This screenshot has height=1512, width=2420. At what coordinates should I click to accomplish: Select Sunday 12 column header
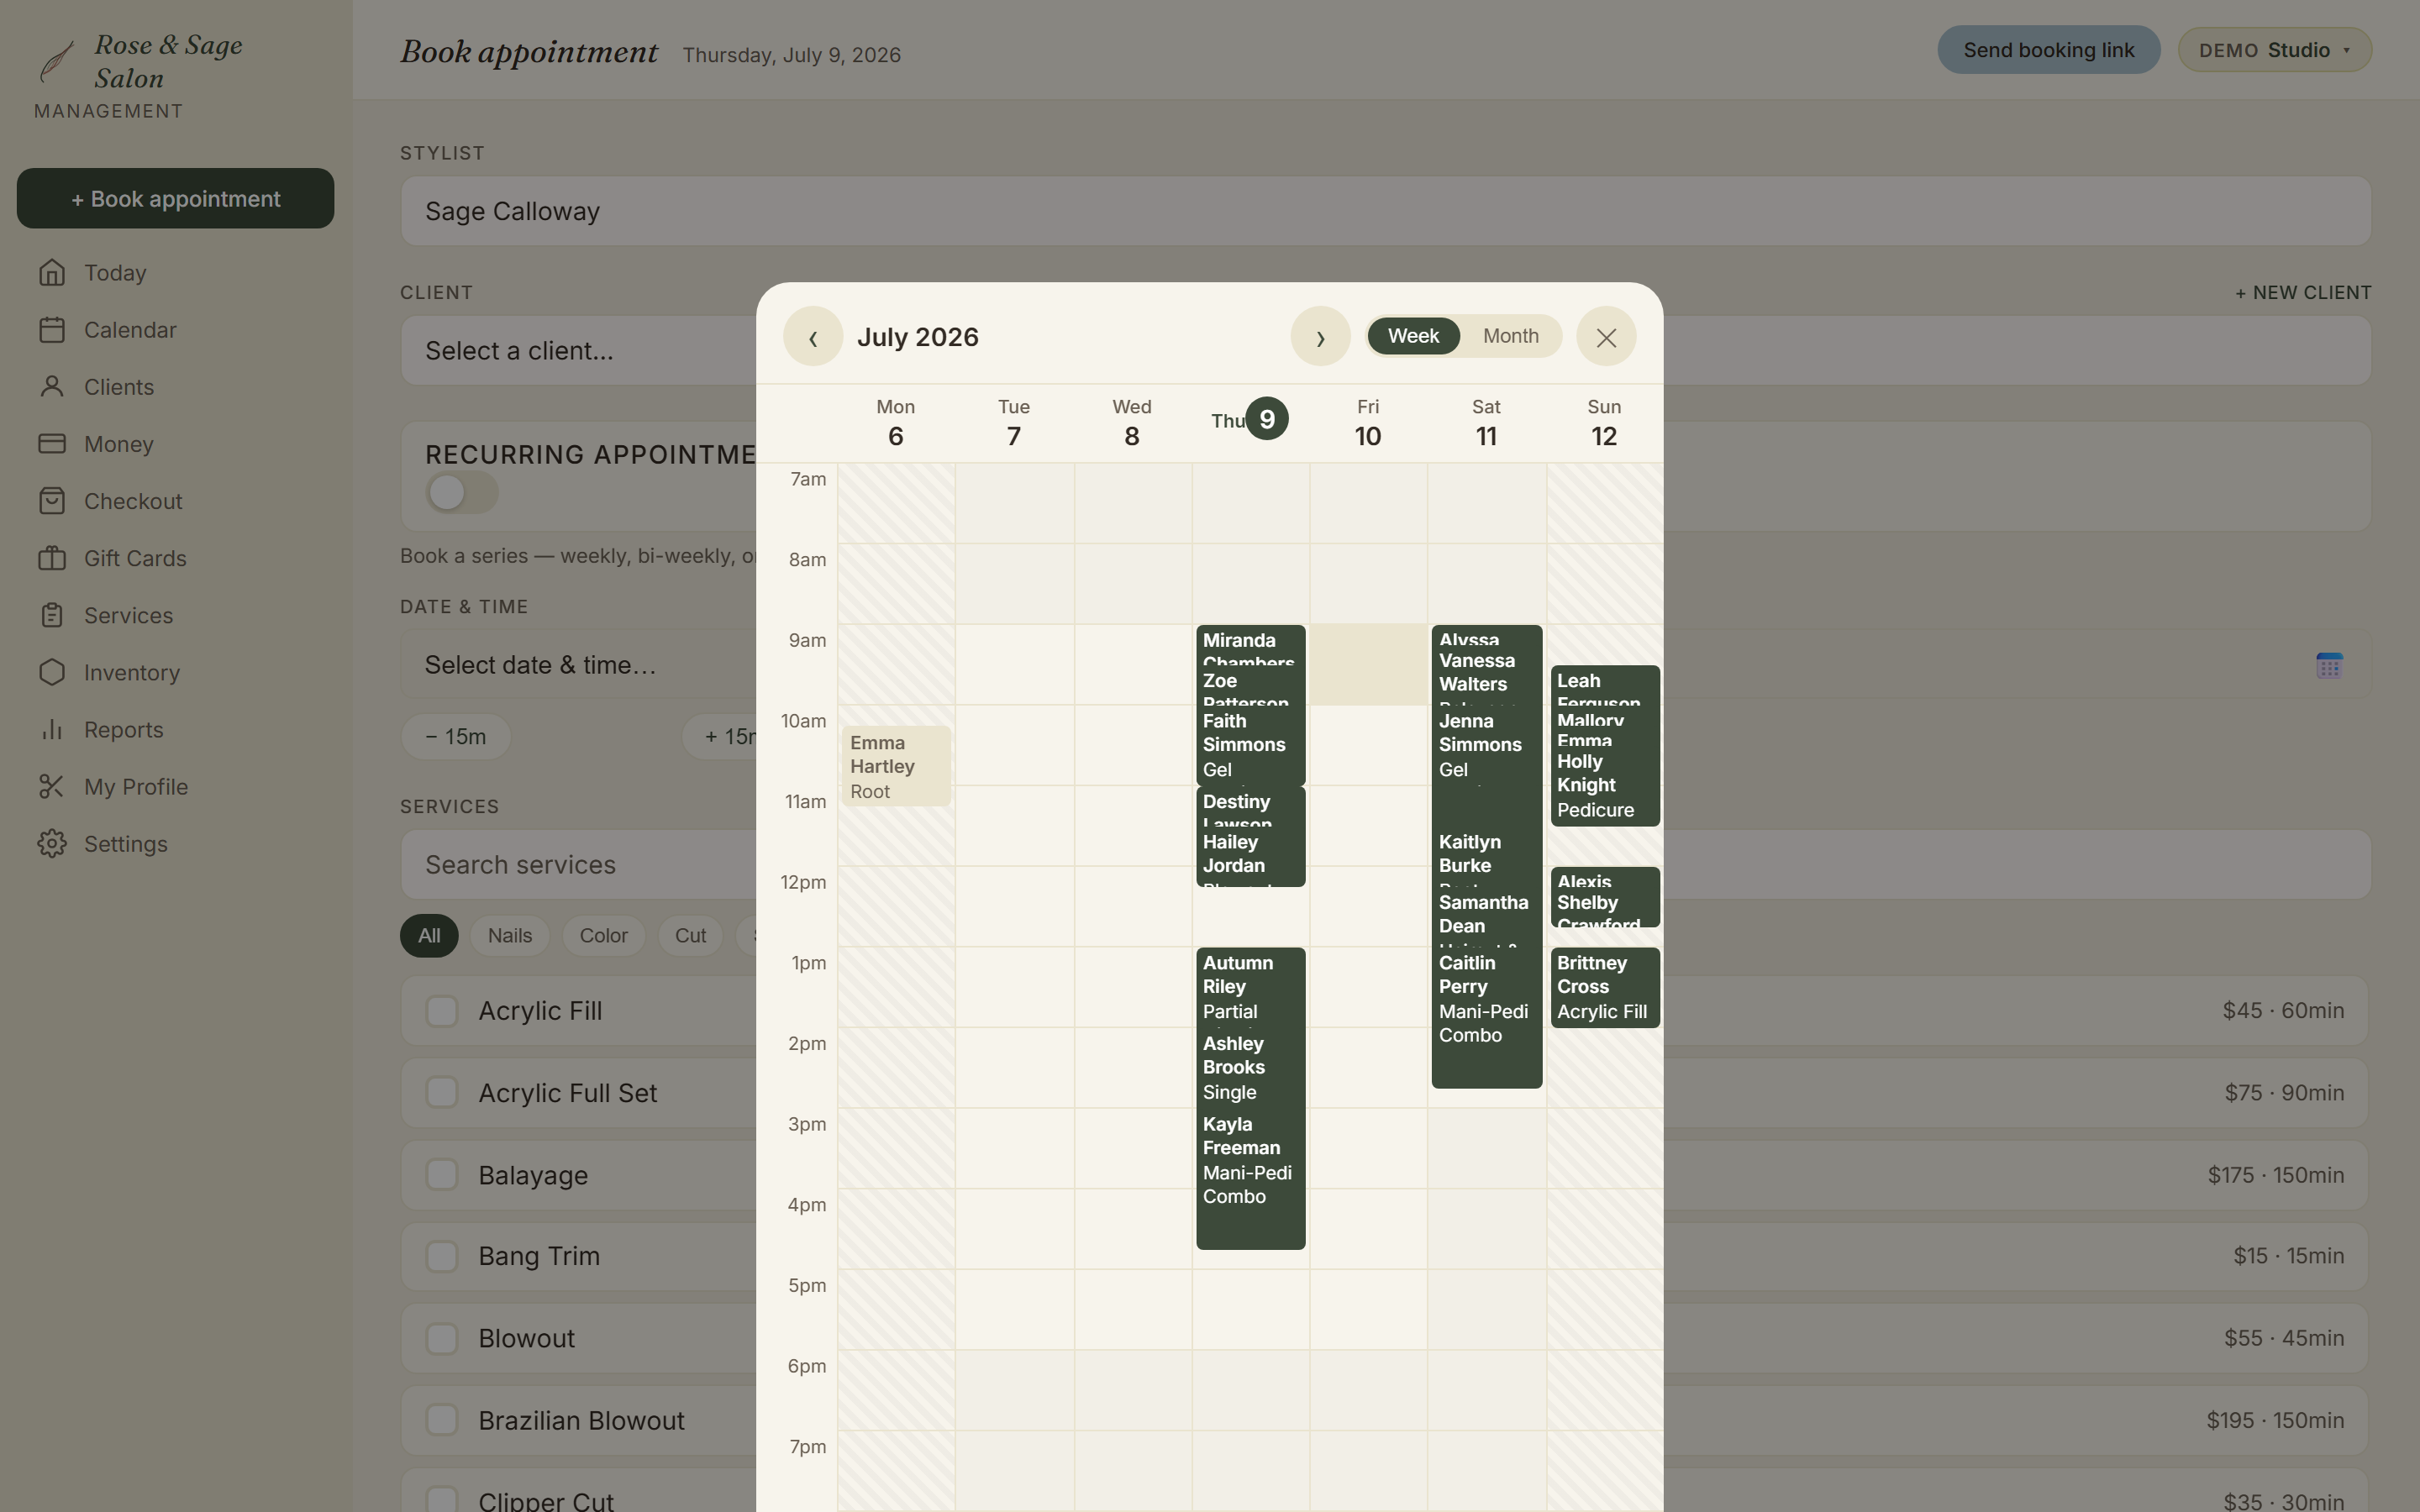tap(1604, 422)
